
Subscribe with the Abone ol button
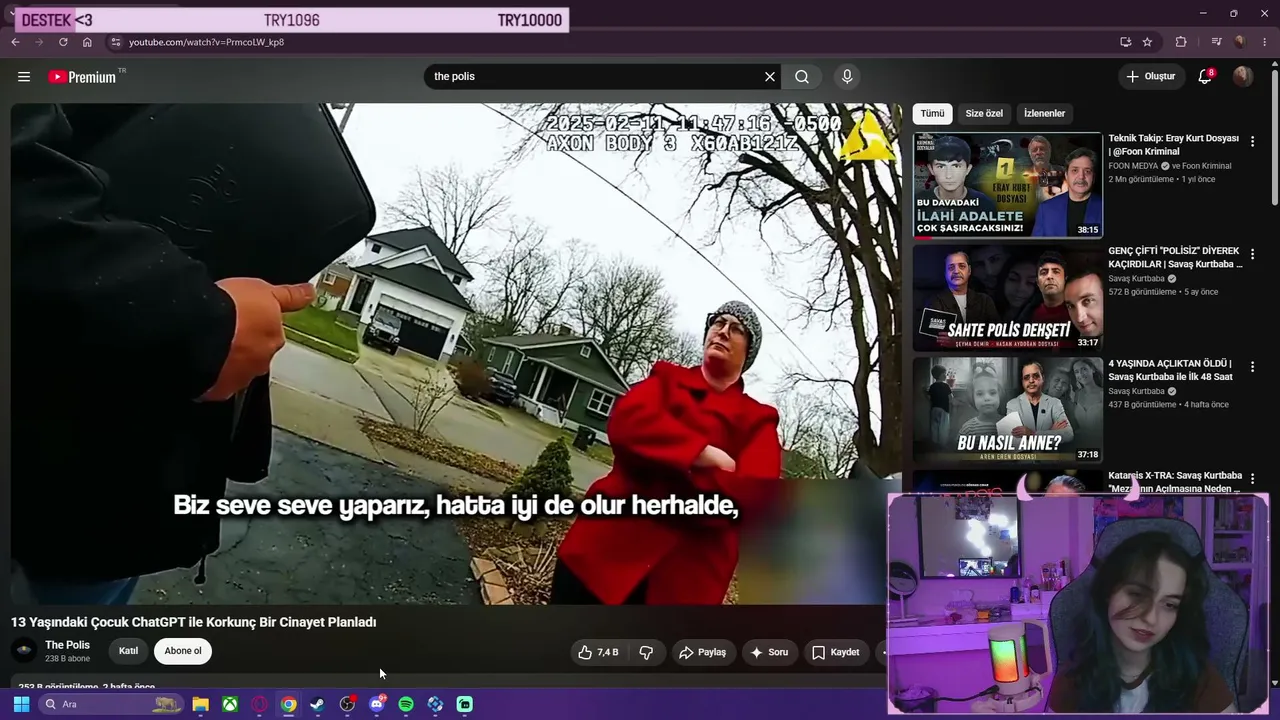[x=183, y=651]
